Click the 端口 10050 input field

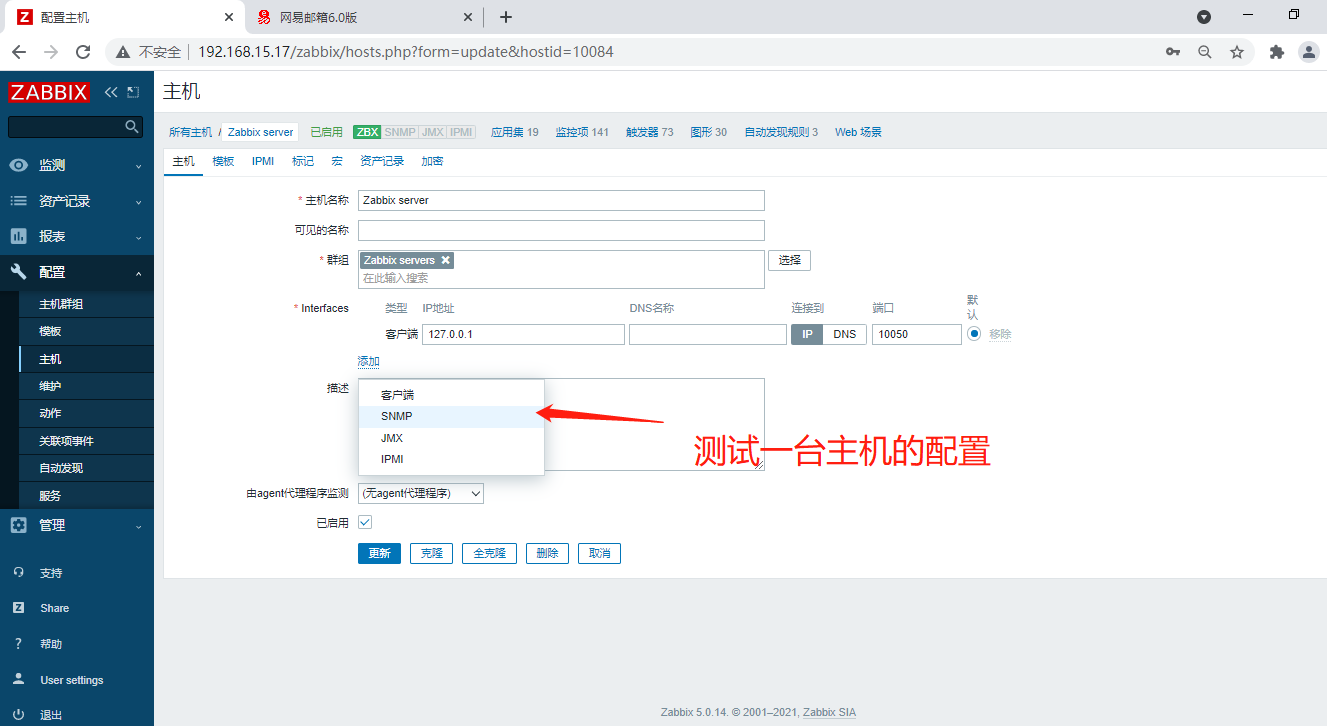pos(917,334)
